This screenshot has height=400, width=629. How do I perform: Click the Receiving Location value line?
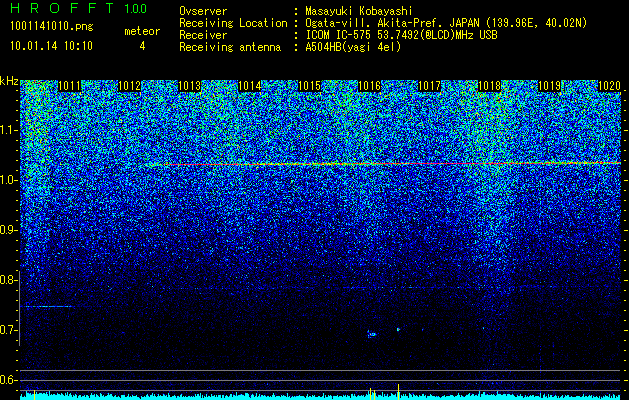click(x=446, y=23)
